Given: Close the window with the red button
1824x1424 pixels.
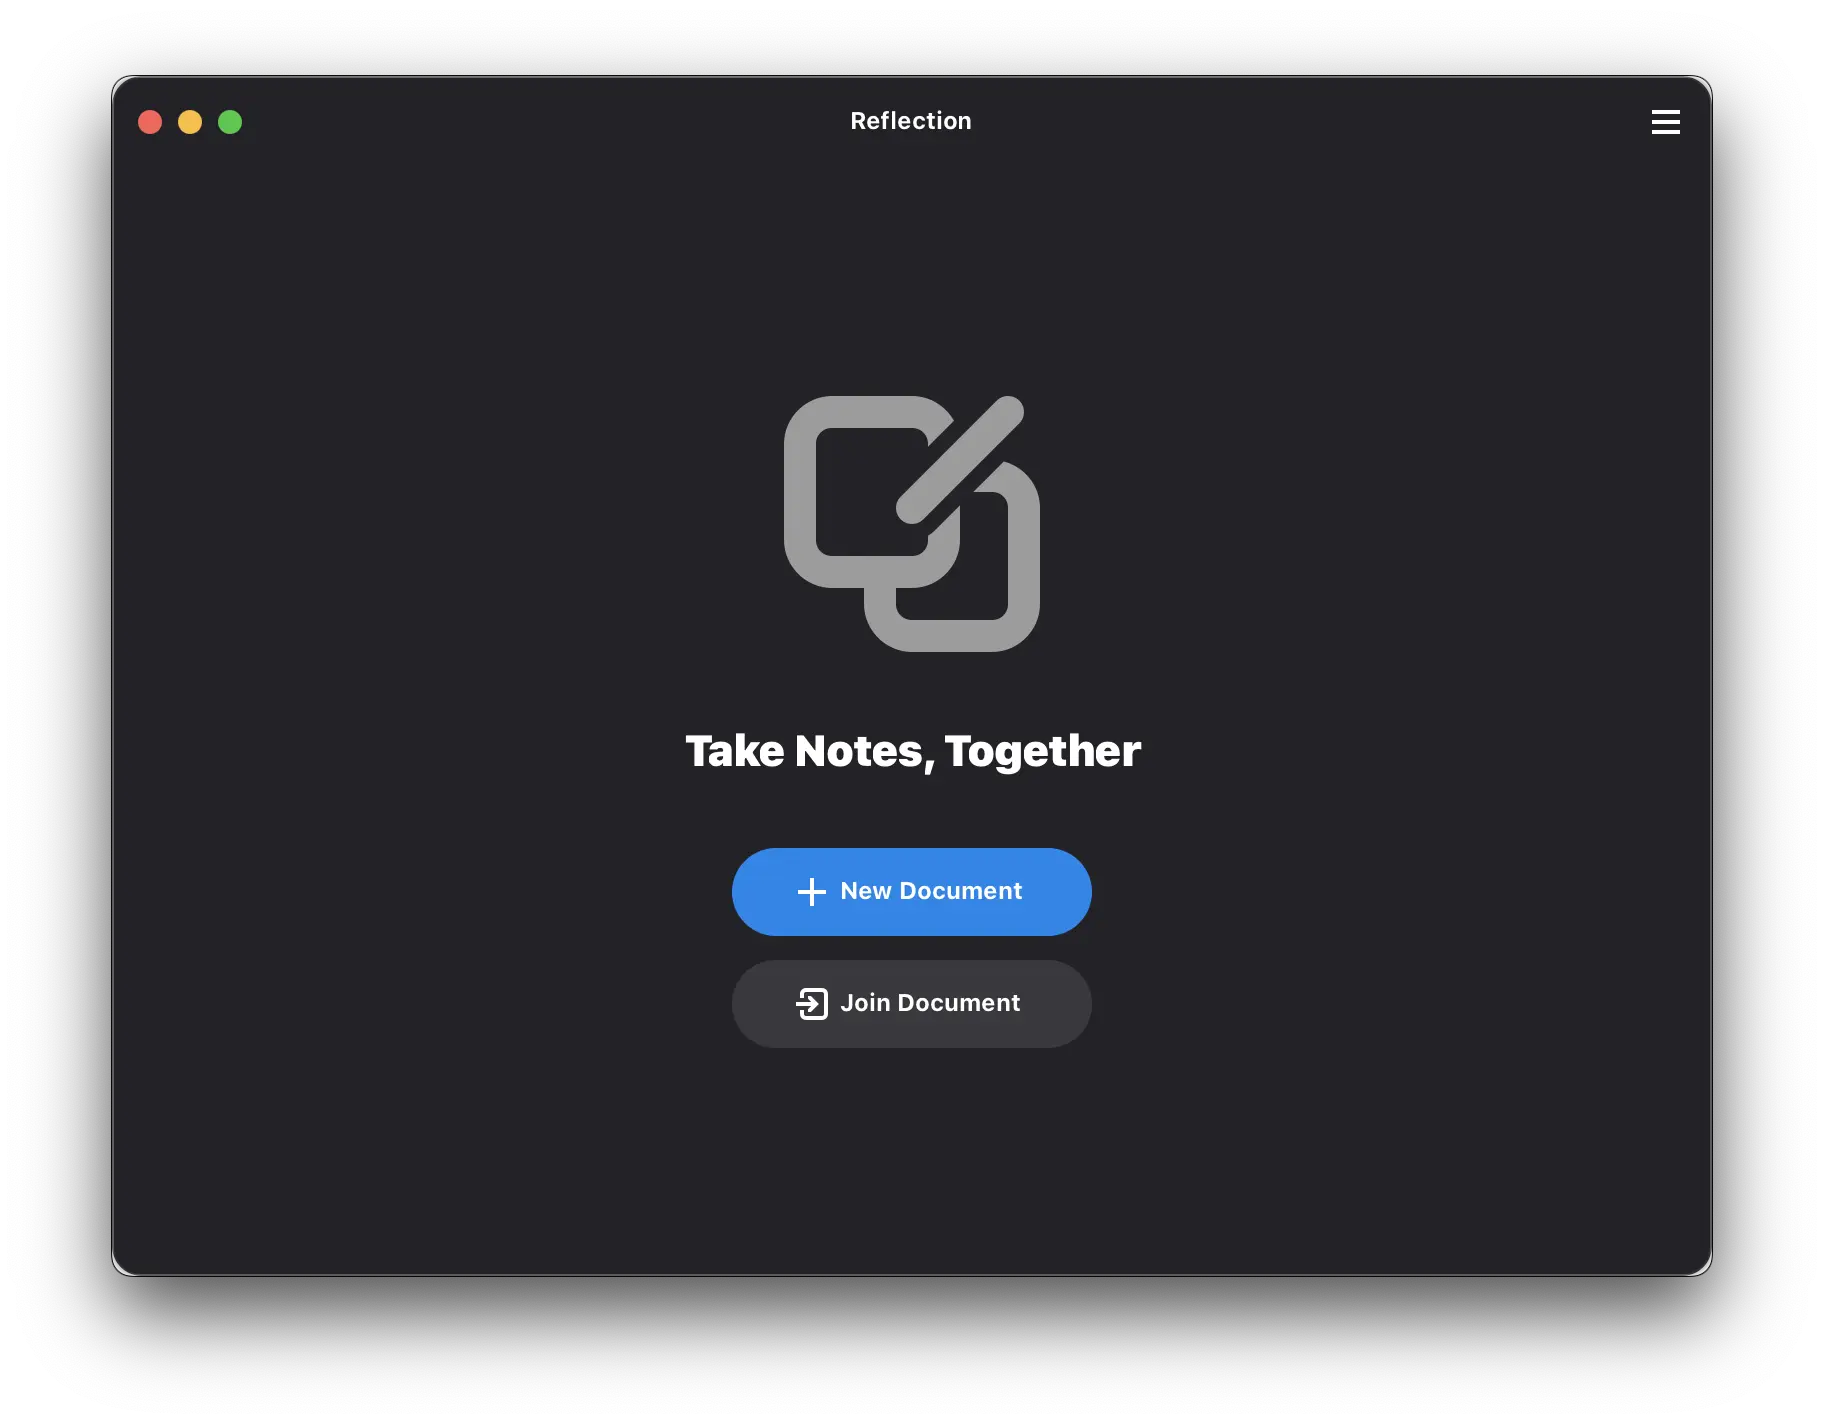Looking at the screenshot, I should point(150,122).
